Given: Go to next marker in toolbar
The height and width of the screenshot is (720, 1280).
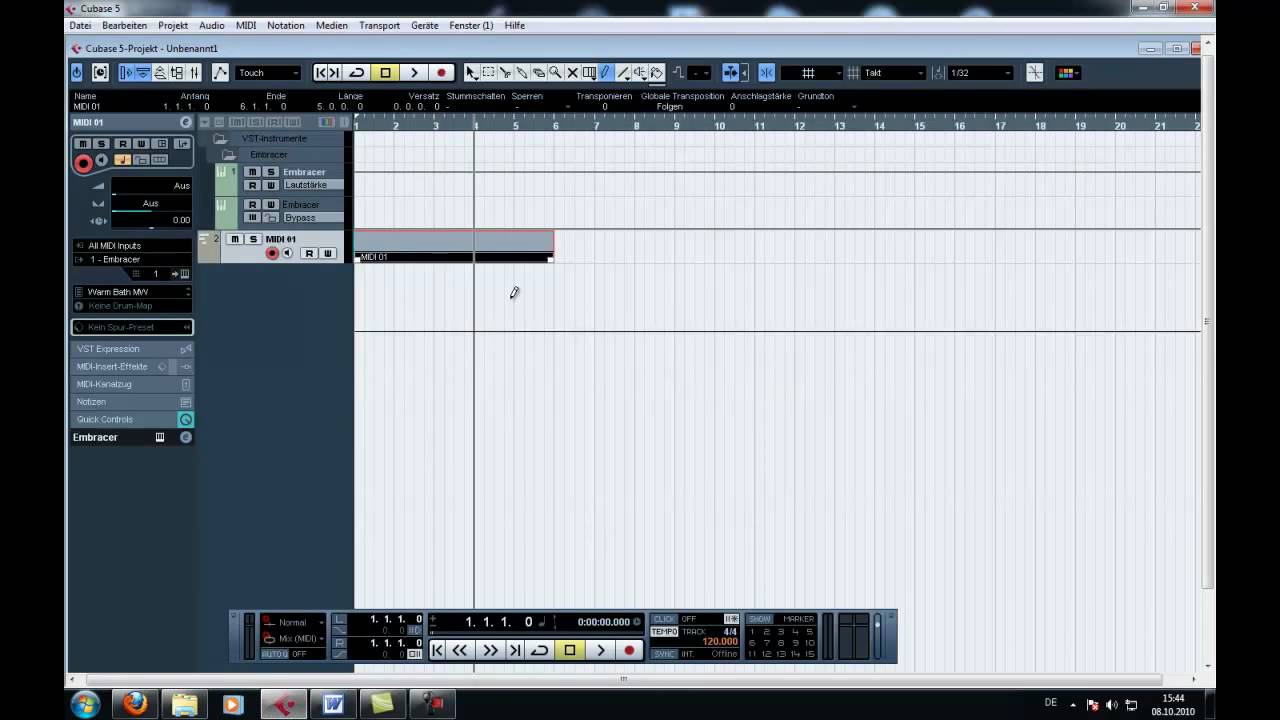Looking at the screenshot, I should pyautogui.click(x=335, y=72).
